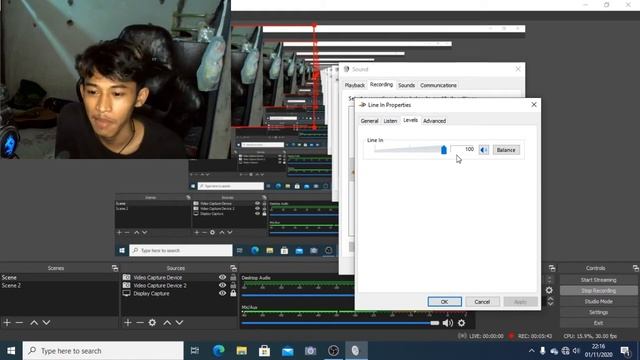Click Start Streaming in OBS Controls

(598, 280)
